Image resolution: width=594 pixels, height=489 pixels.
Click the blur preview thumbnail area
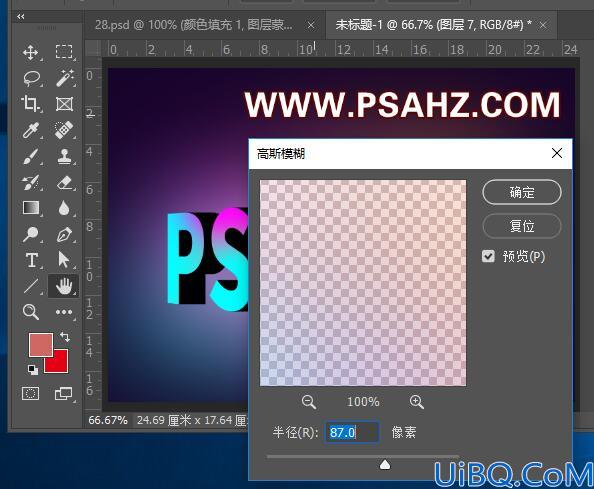363,283
